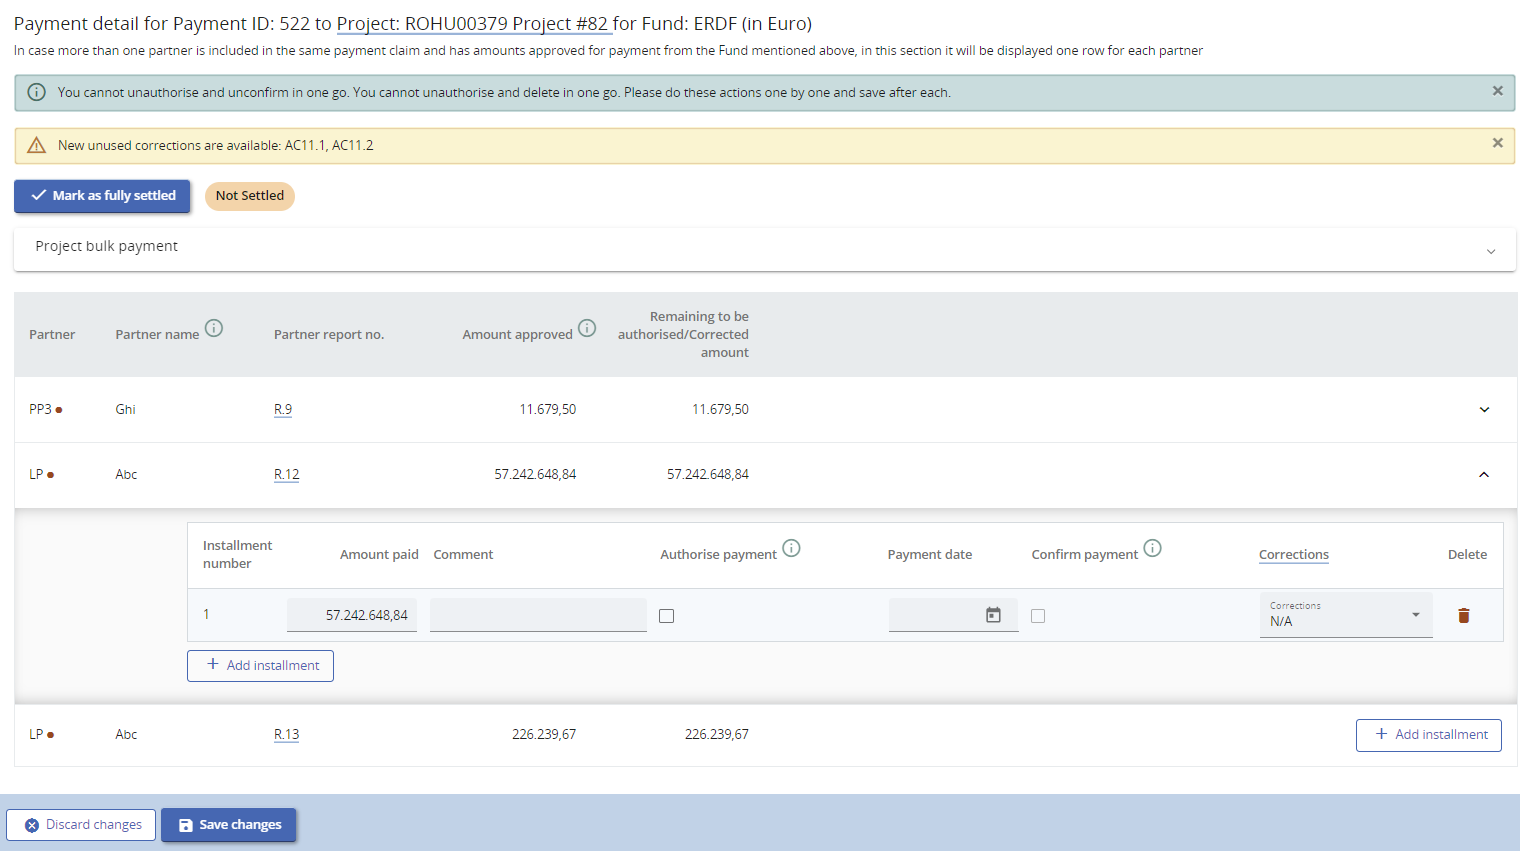Close the unused corrections warning
The height and width of the screenshot is (852, 1520).
(x=1497, y=143)
